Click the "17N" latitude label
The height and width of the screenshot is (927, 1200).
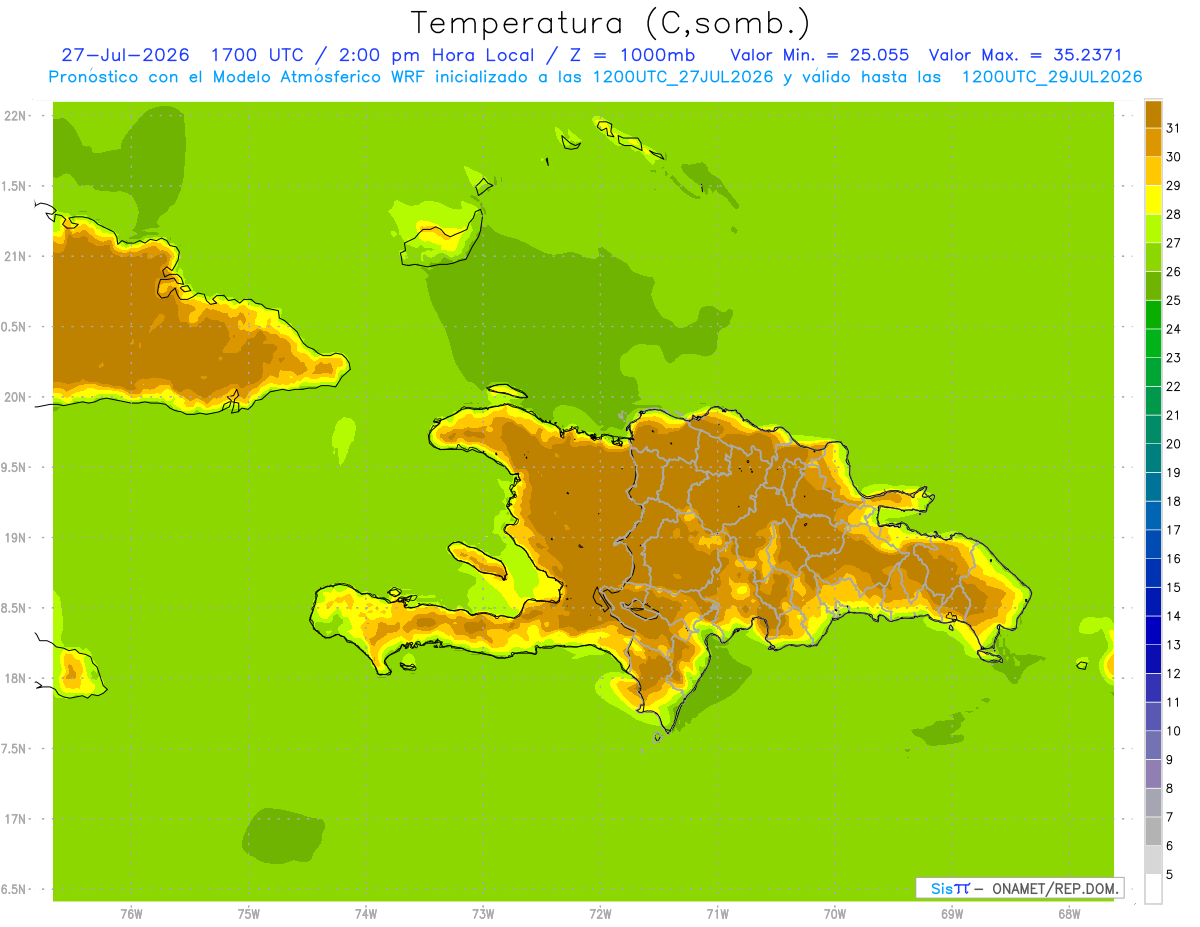(15, 819)
